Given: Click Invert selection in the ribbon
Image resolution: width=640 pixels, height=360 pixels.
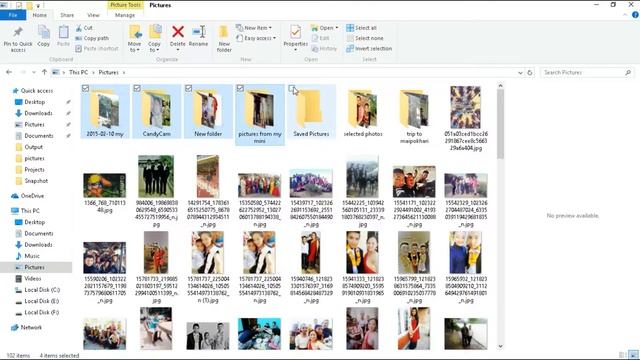Looking at the screenshot, I should tap(369, 48).
